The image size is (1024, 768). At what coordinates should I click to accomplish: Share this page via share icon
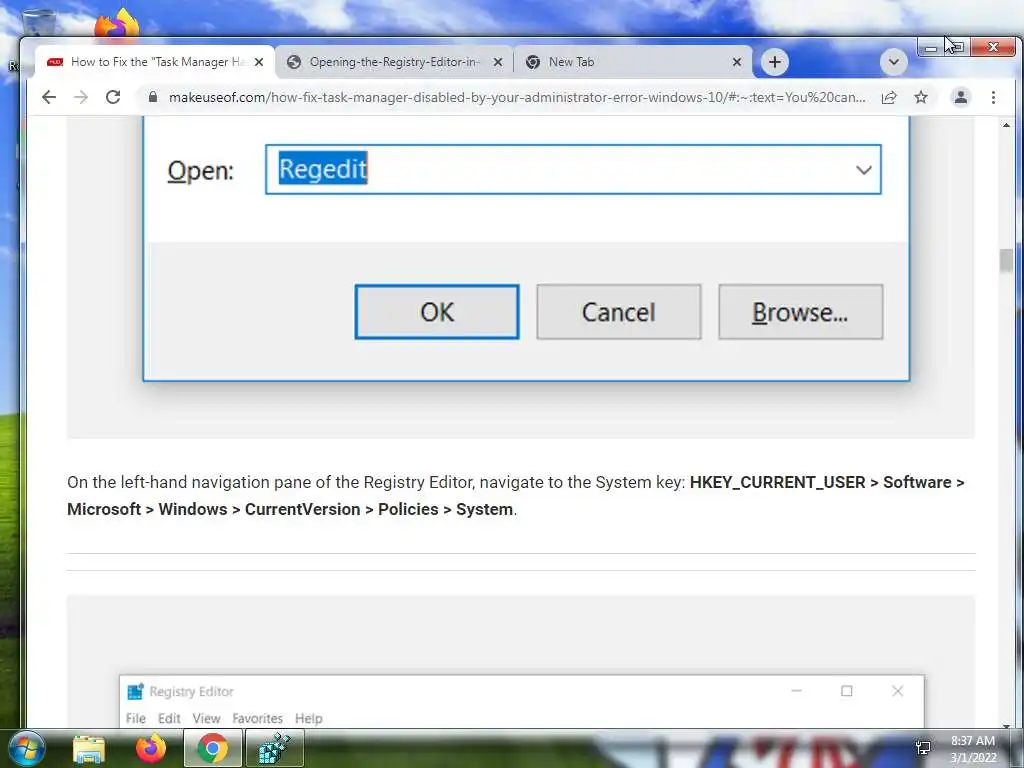889,97
